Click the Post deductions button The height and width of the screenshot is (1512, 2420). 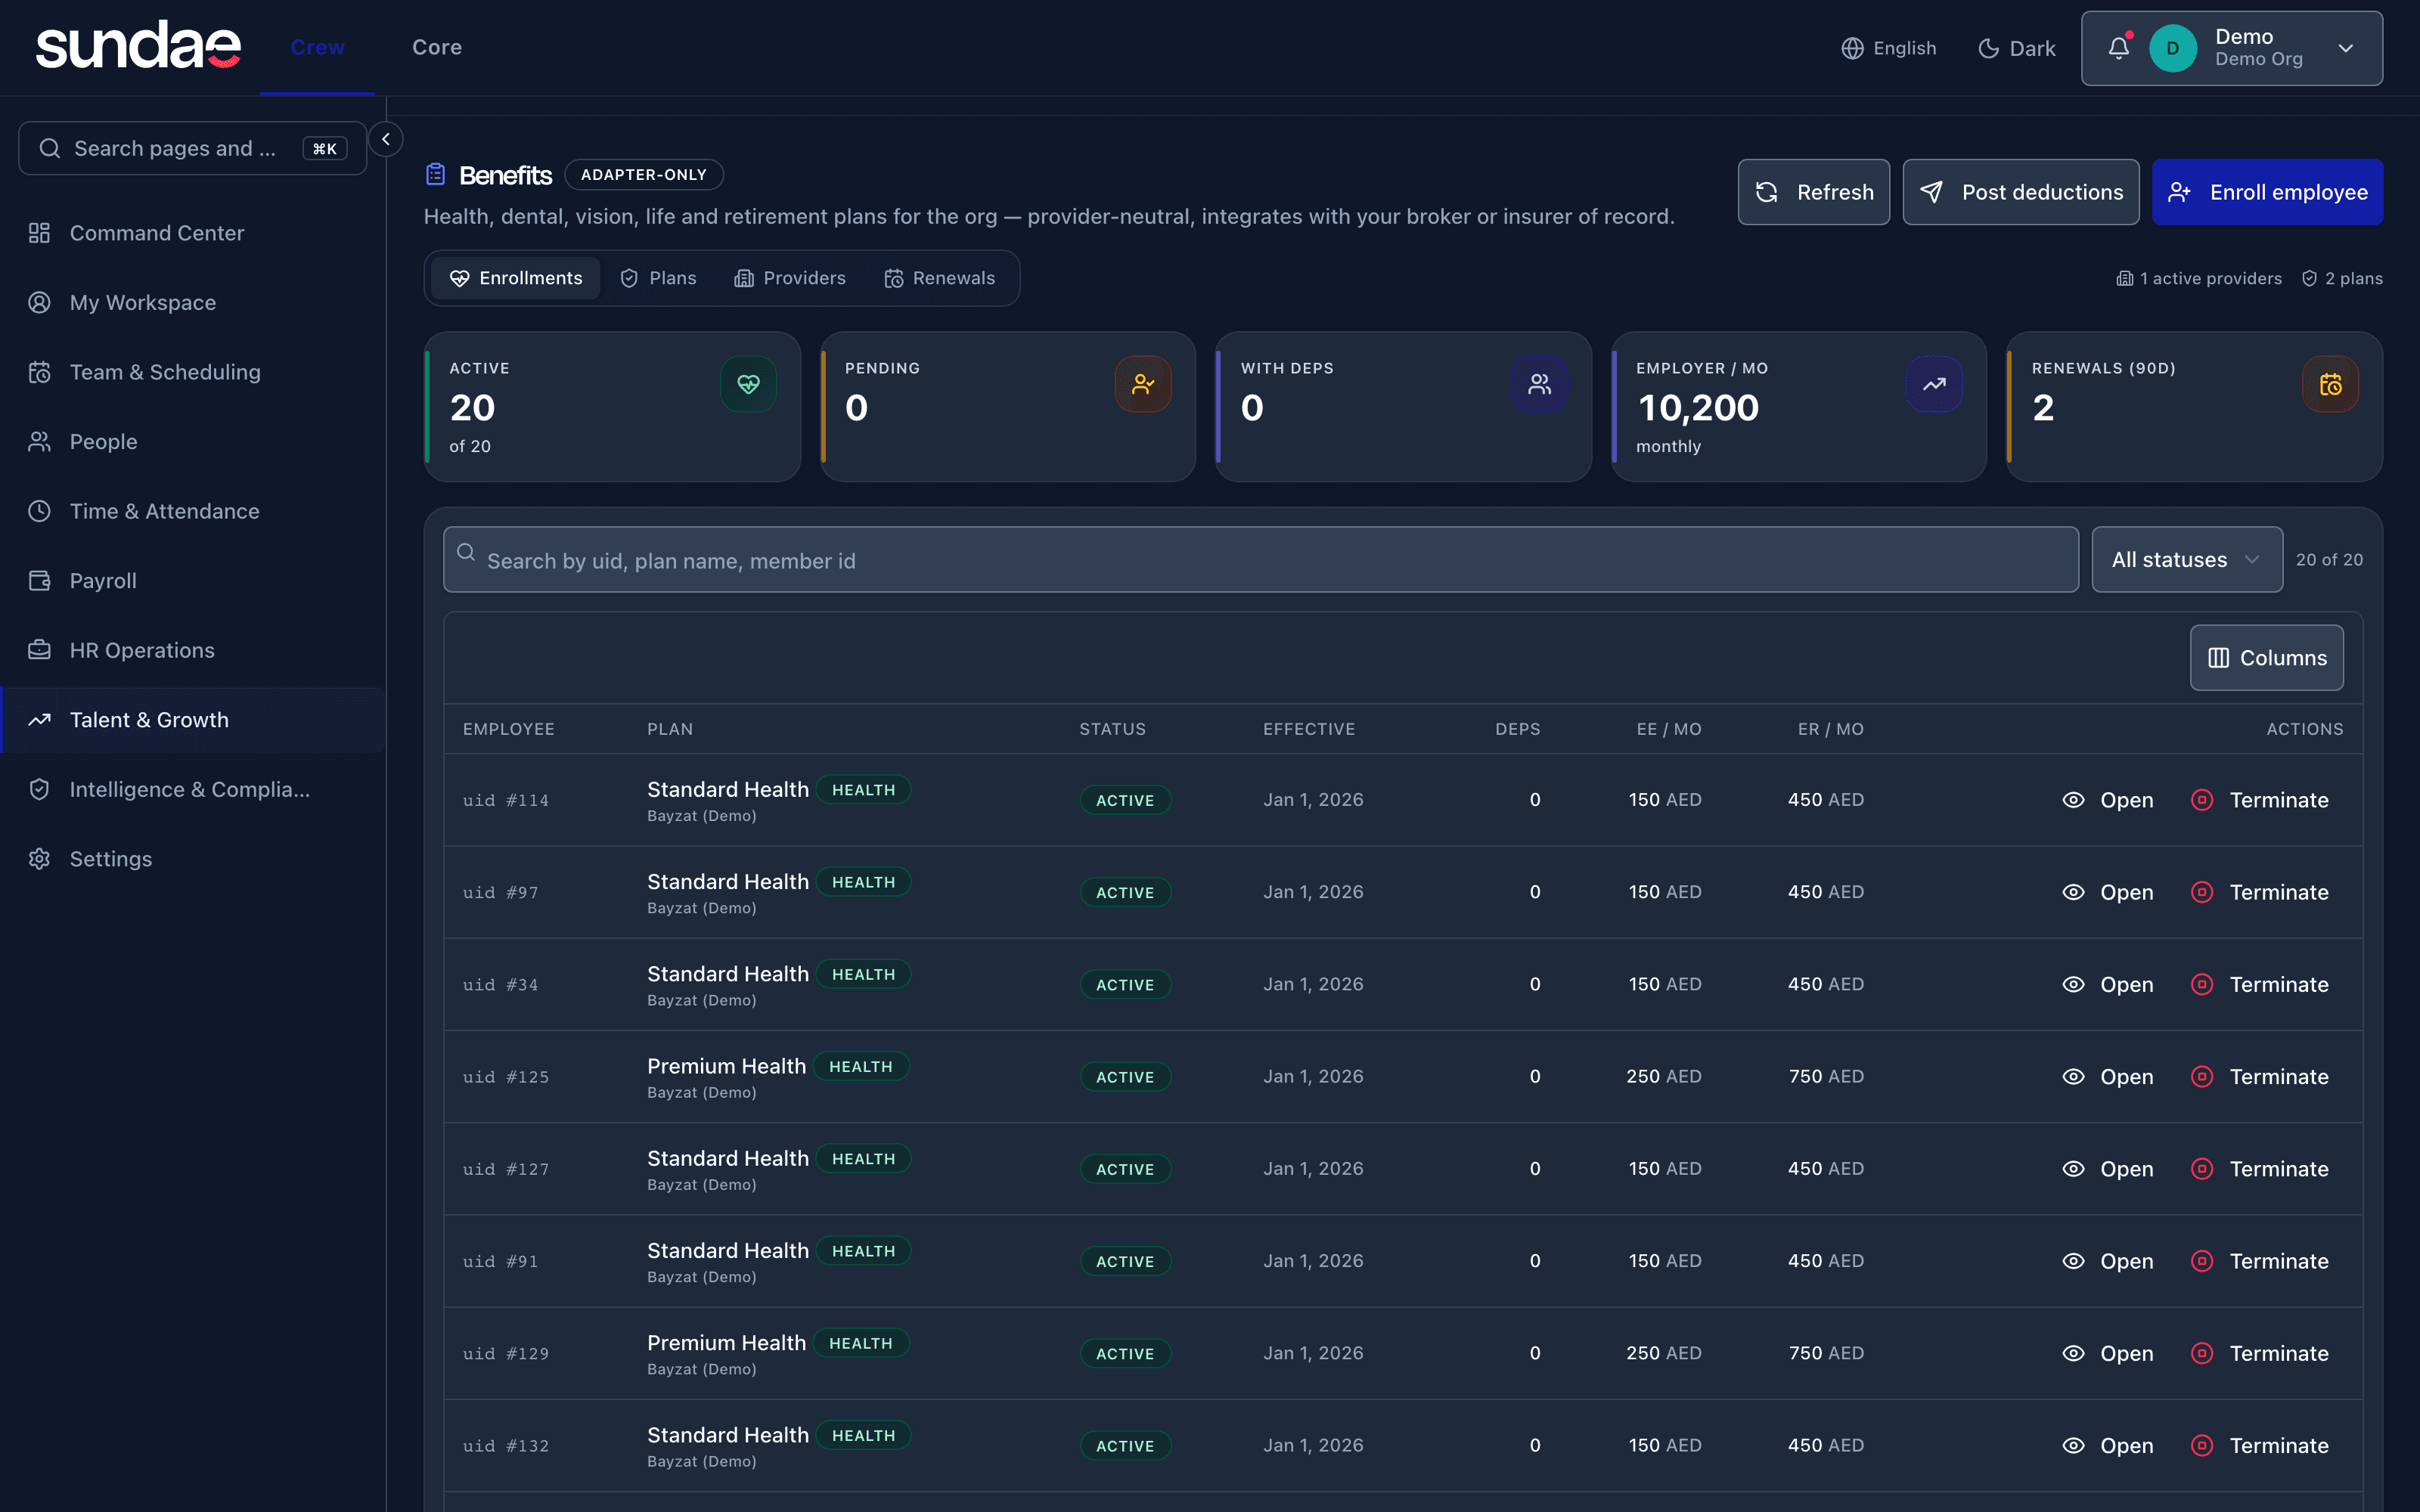click(2020, 192)
